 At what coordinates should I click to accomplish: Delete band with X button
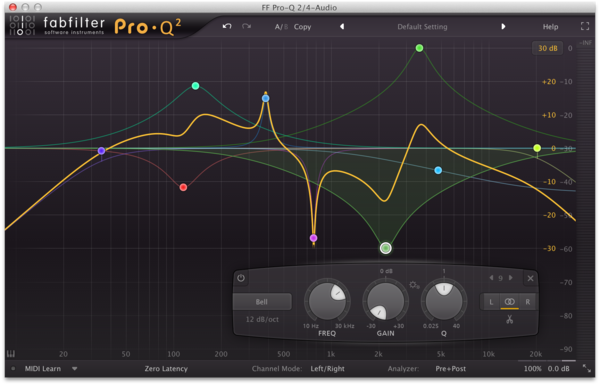[530, 278]
